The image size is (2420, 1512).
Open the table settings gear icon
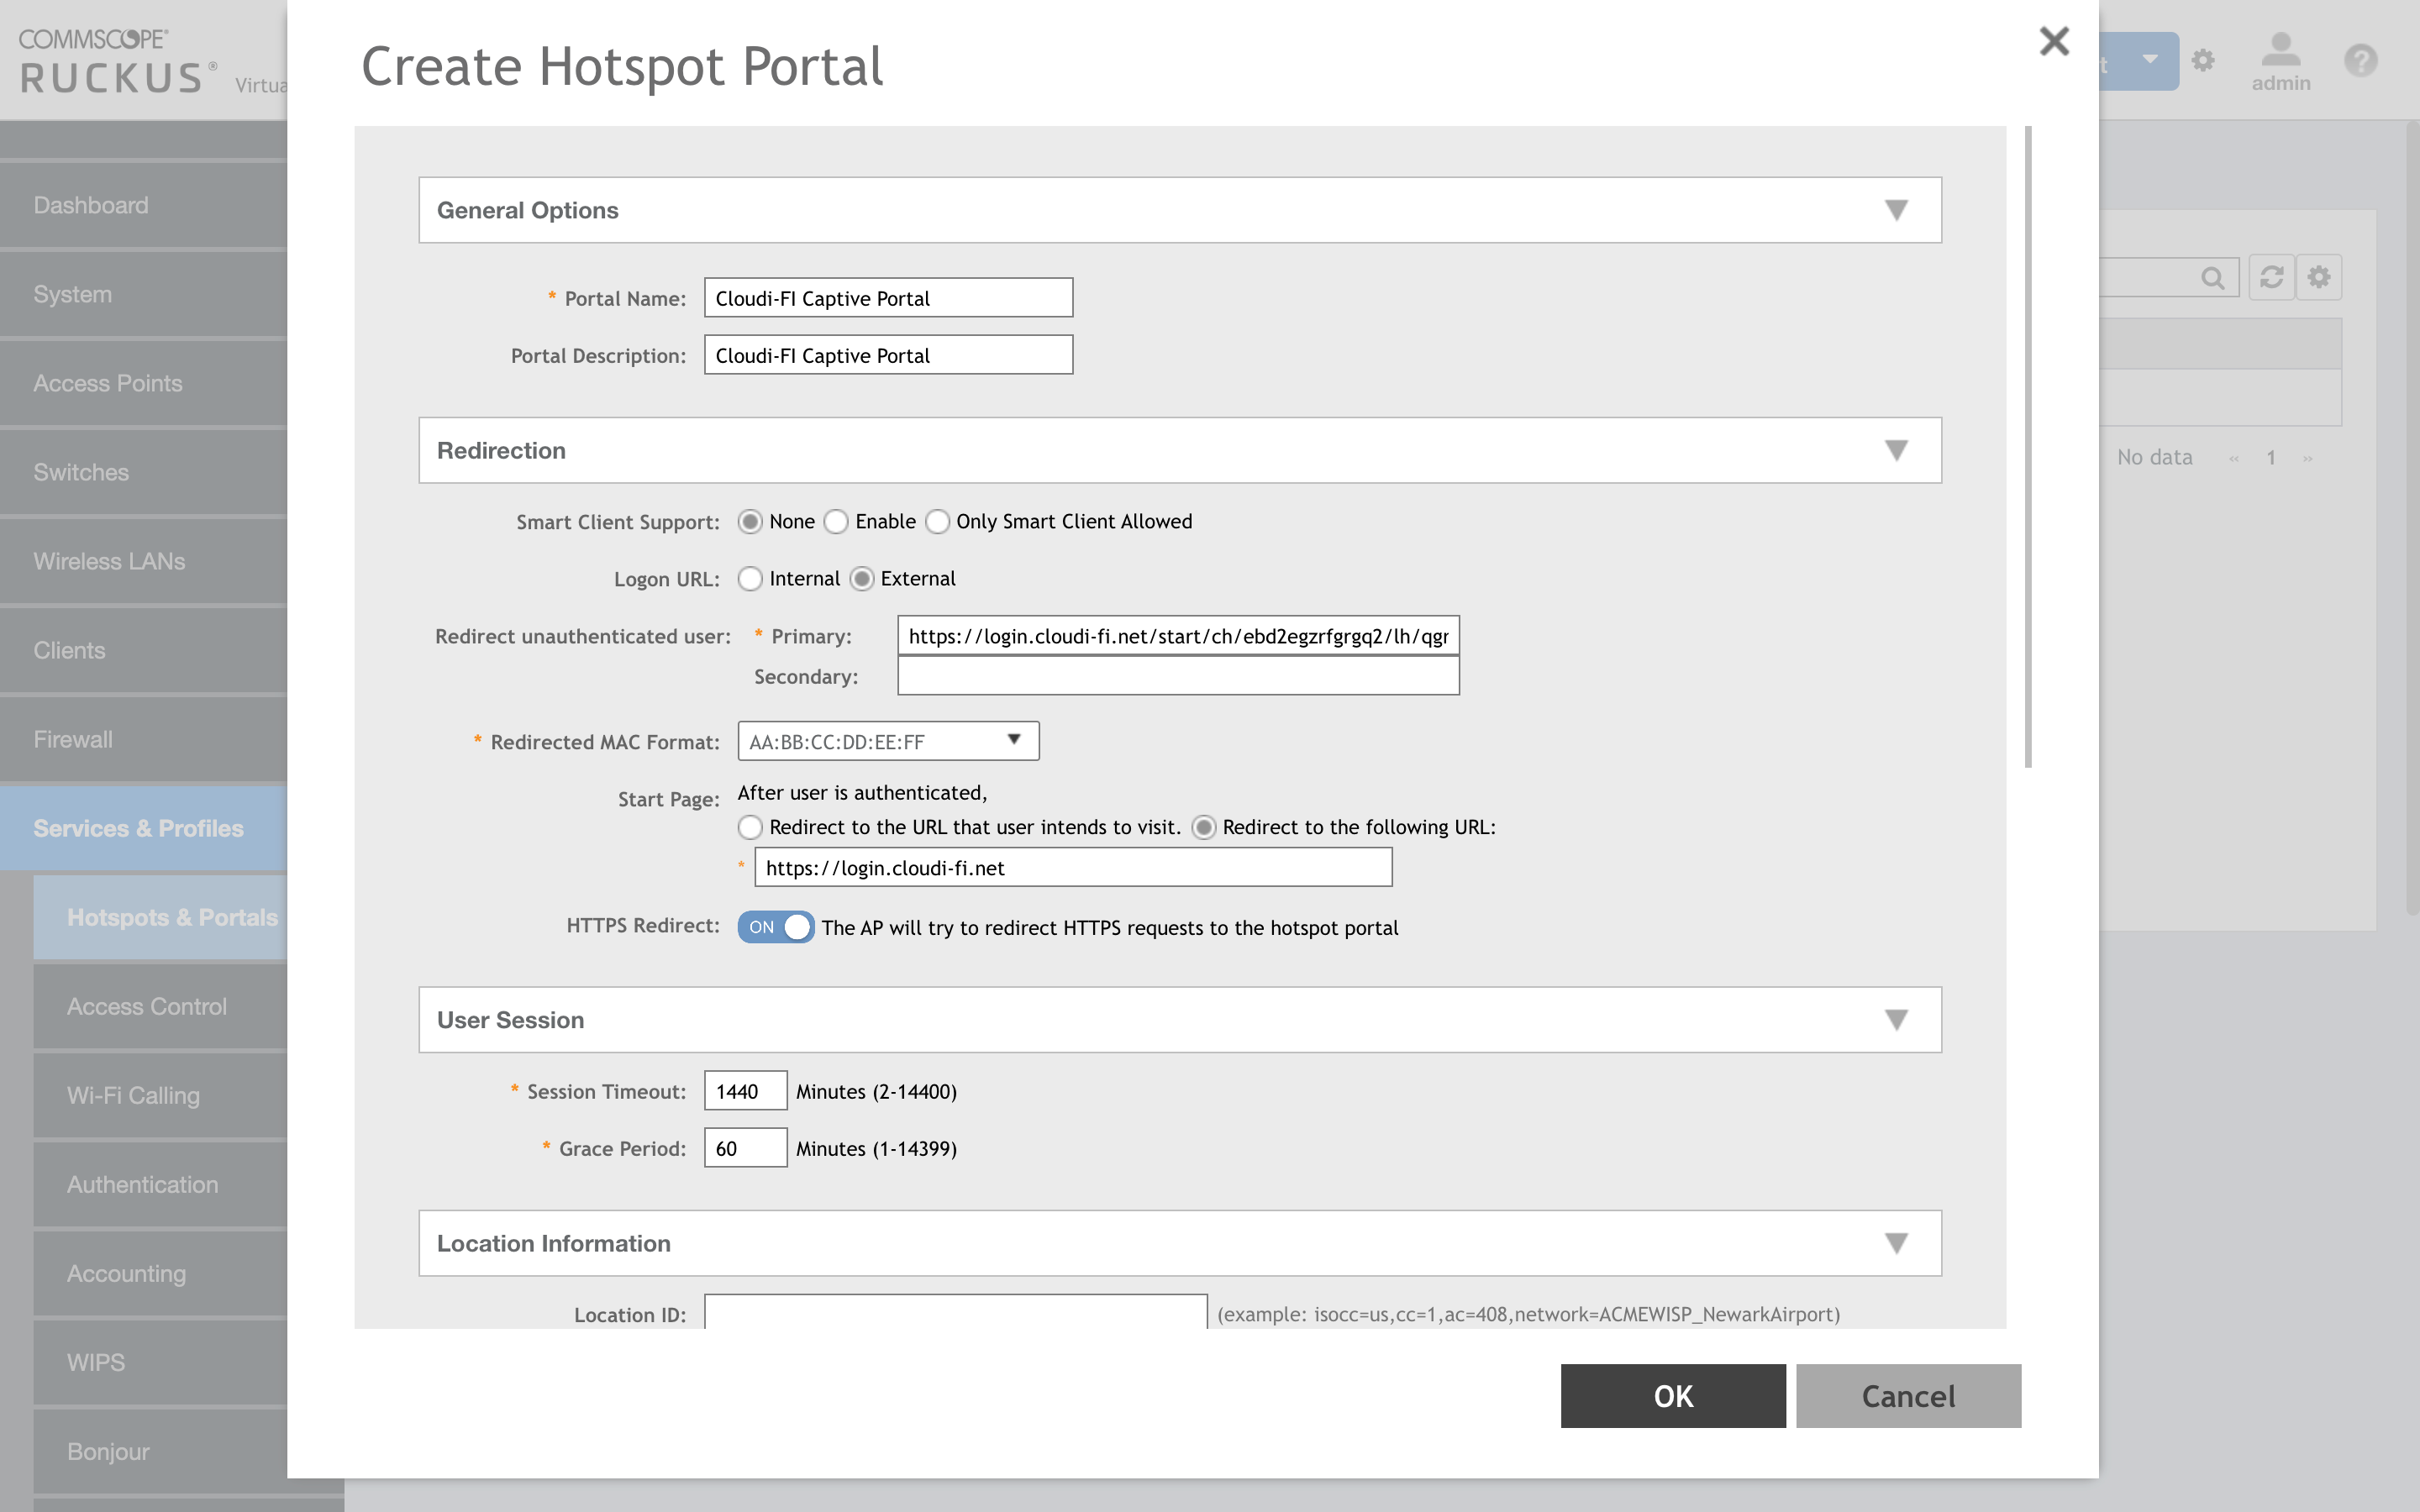point(2321,277)
